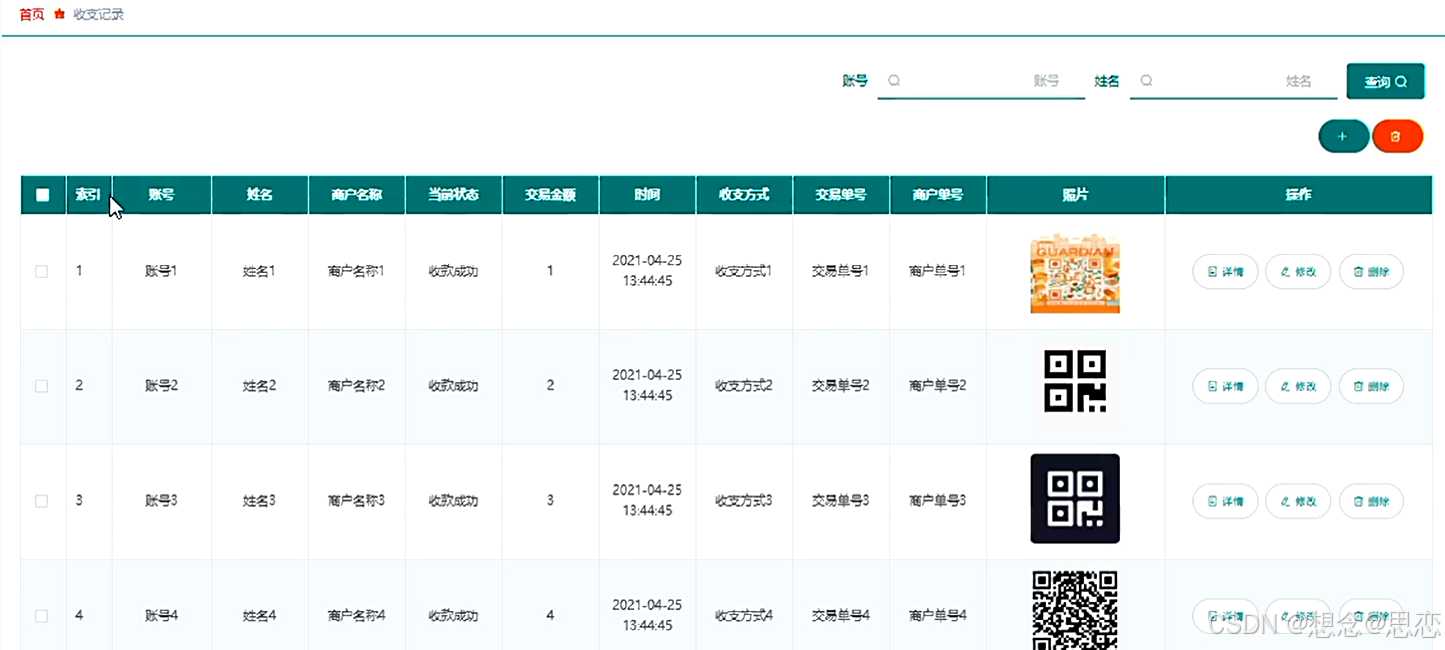The width and height of the screenshot is (1445, 650).
Task: Check the checkbox for row 3
Action: [42, 501]
